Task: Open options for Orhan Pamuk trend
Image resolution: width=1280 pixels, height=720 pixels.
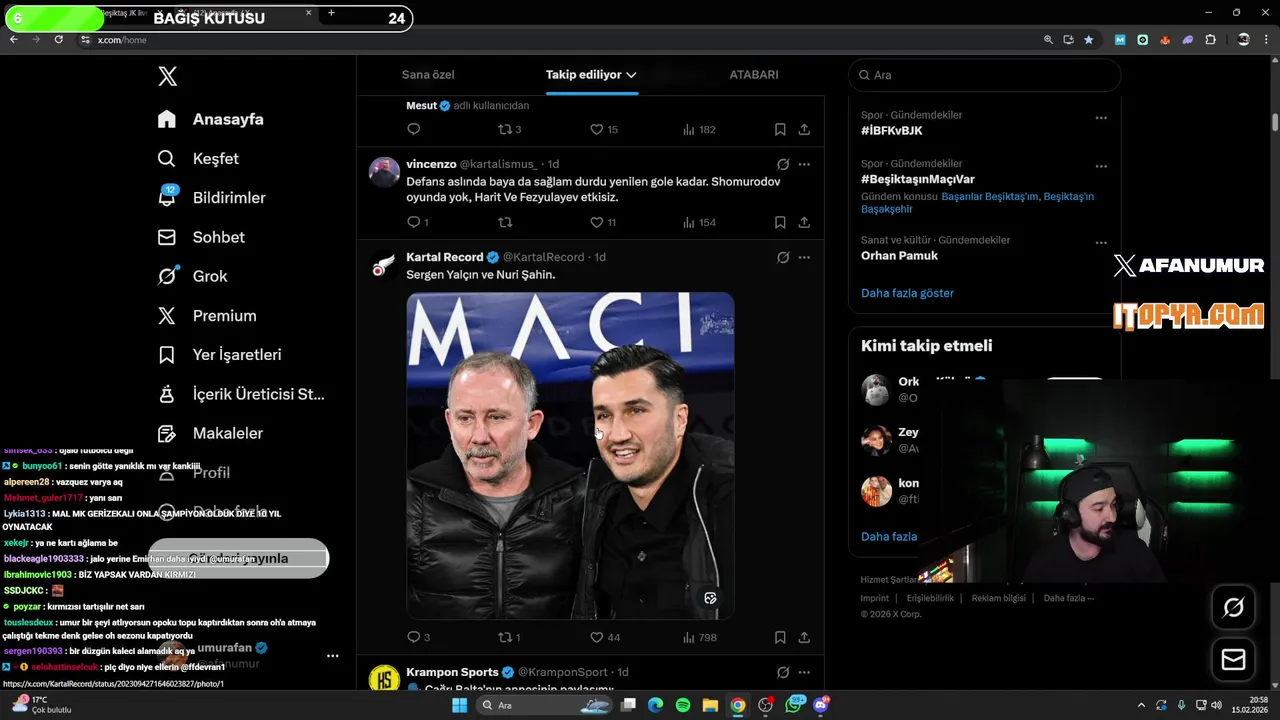Action: [x=1101, y=242]
